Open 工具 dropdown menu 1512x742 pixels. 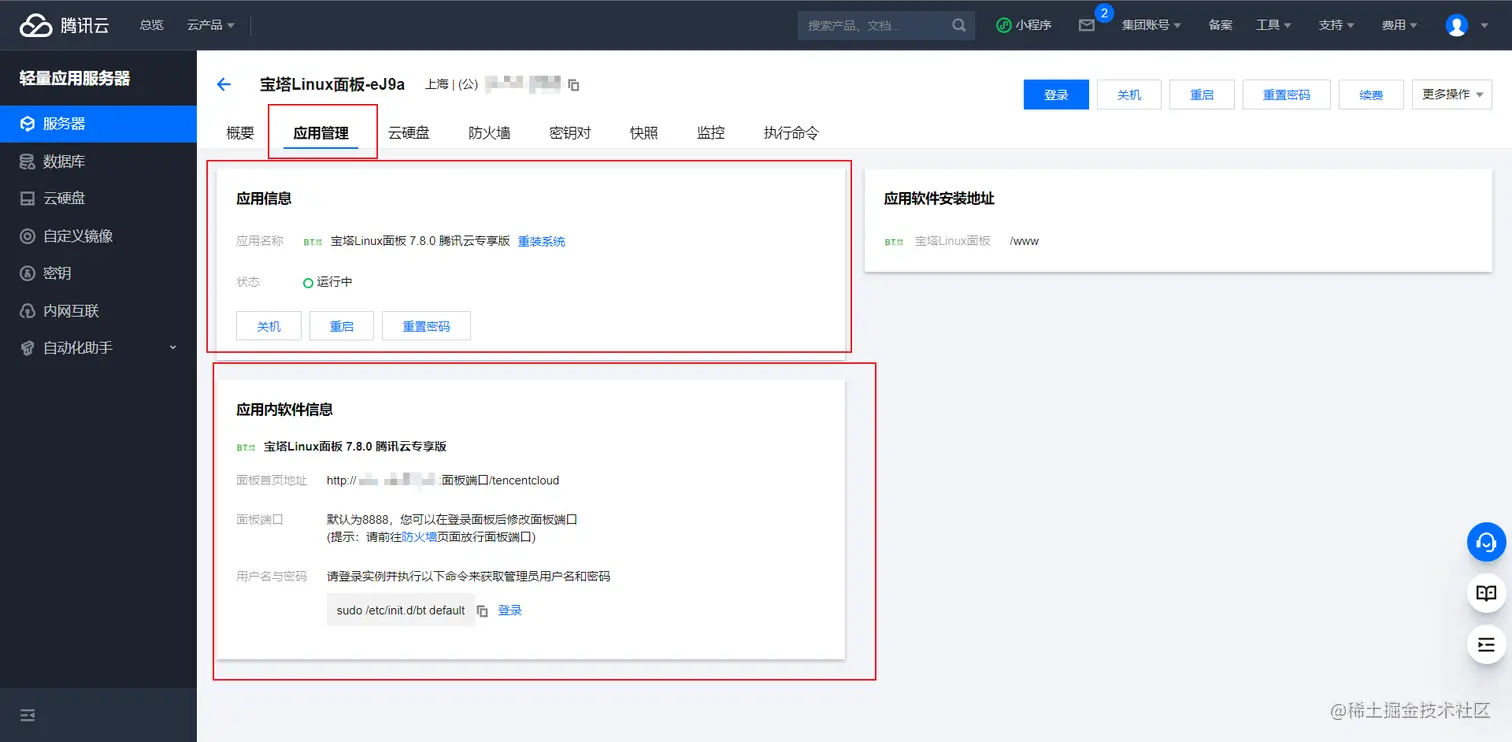[1274, 25]
